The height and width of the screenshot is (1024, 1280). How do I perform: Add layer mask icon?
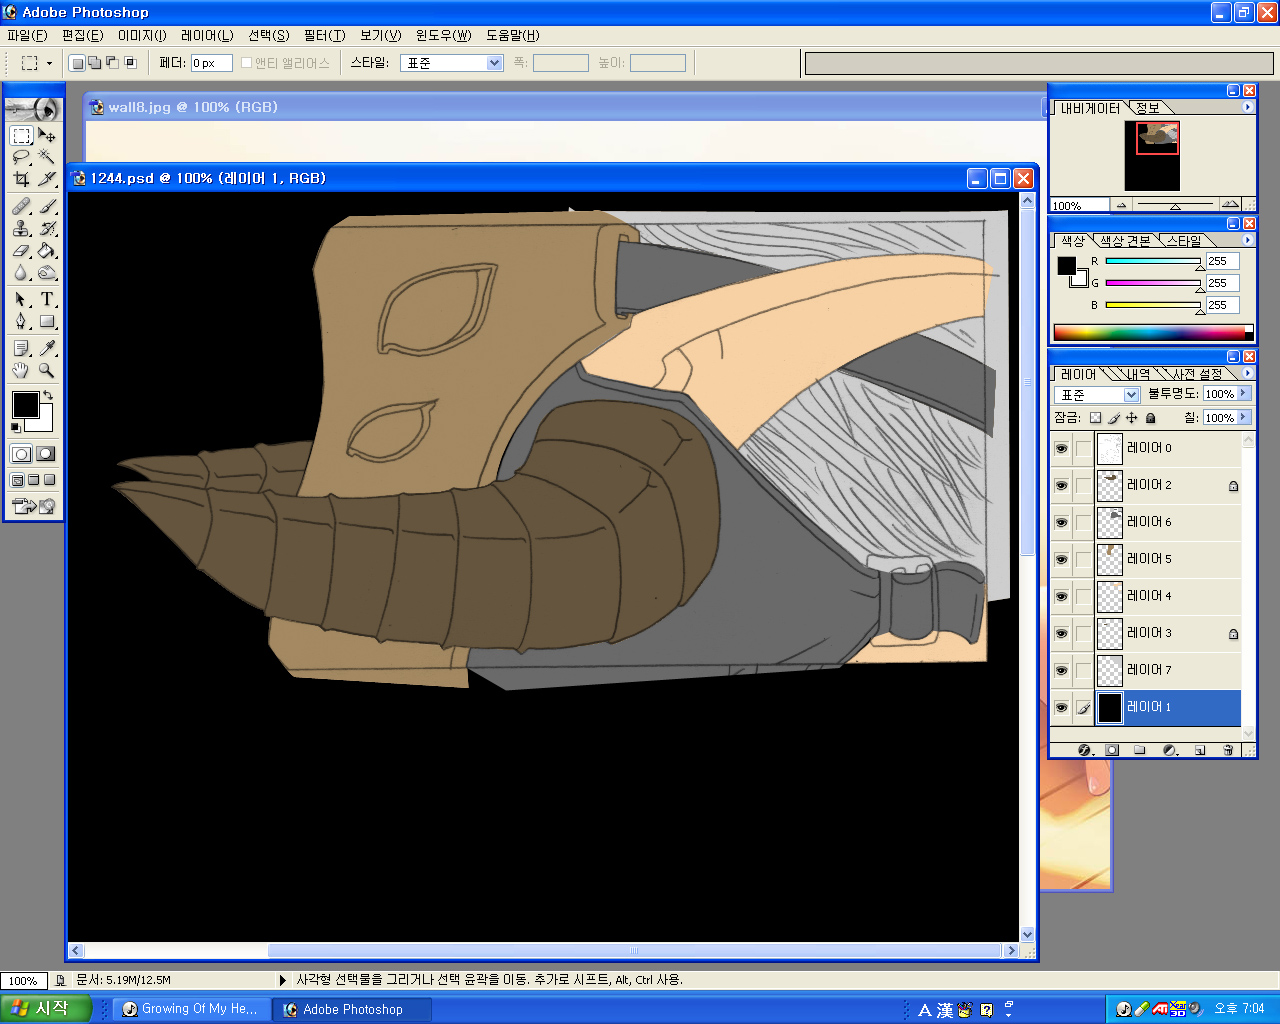[x=1112, y=750]
